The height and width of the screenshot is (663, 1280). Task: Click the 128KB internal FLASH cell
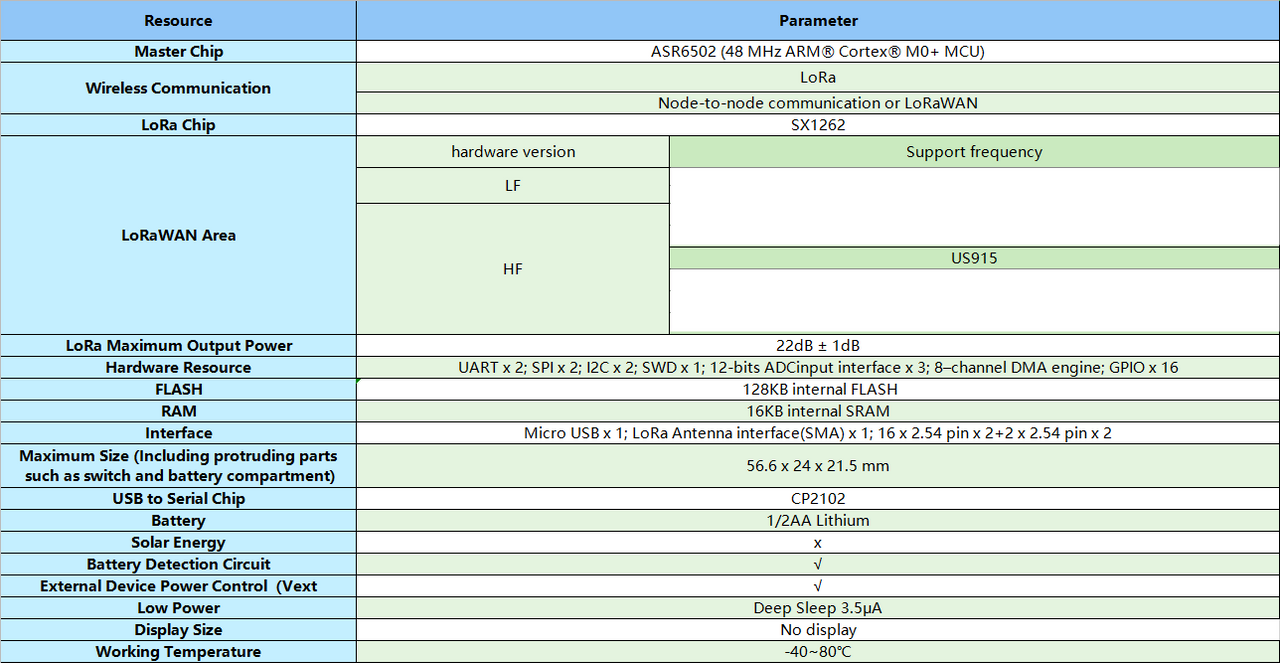817,389
